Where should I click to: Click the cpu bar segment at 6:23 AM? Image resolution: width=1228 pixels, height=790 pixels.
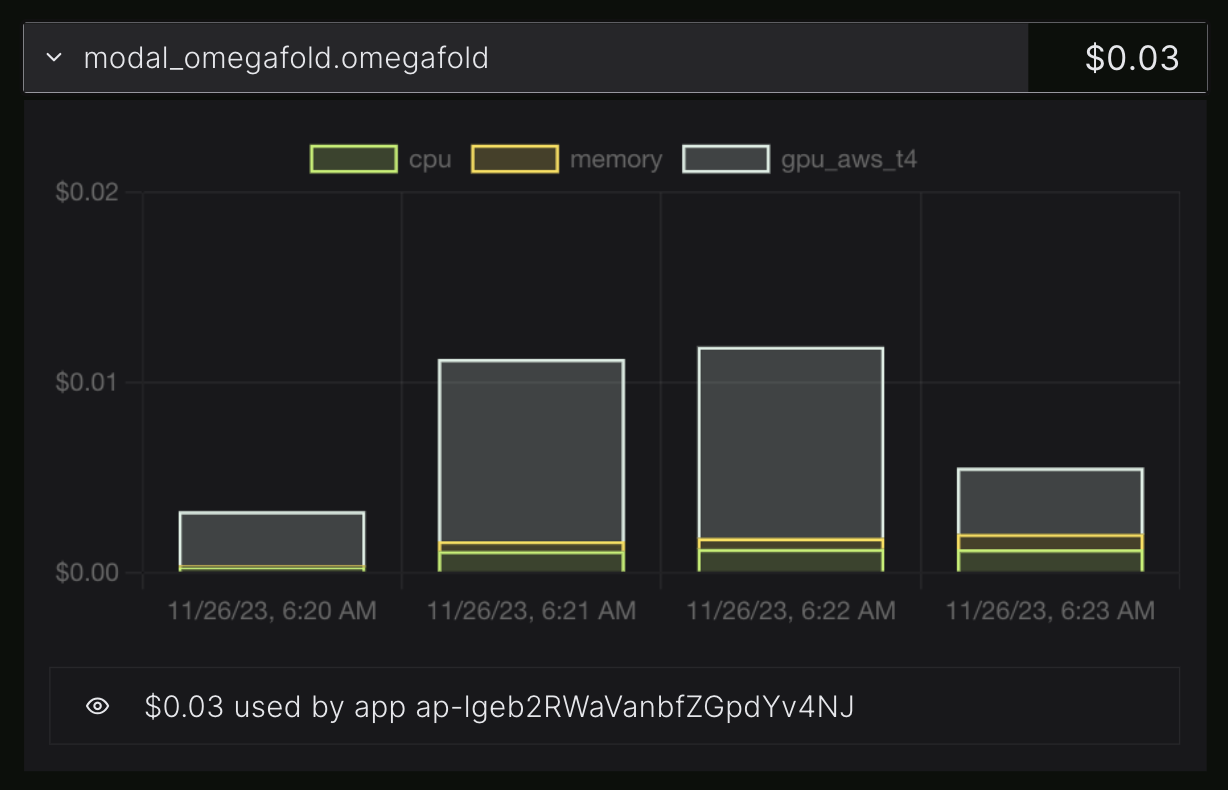coord(1050,560)
